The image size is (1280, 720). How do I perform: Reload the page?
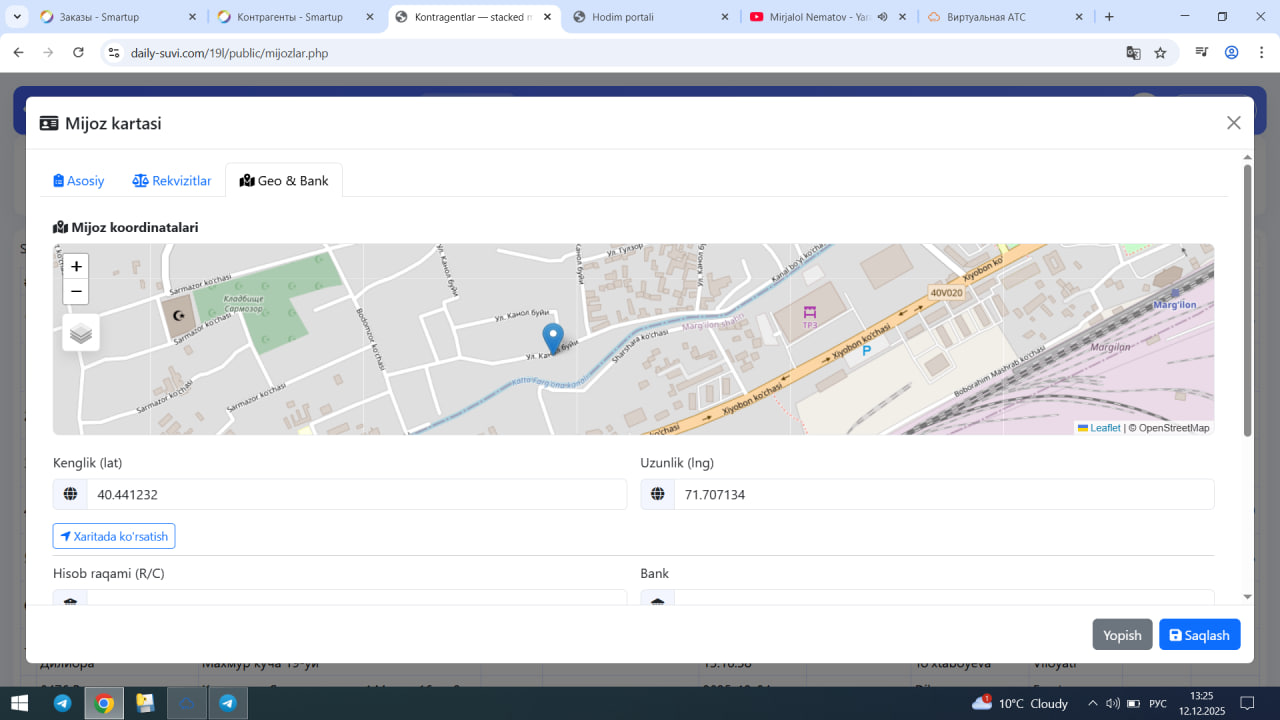pyautogui.click(x=79, y=53)
